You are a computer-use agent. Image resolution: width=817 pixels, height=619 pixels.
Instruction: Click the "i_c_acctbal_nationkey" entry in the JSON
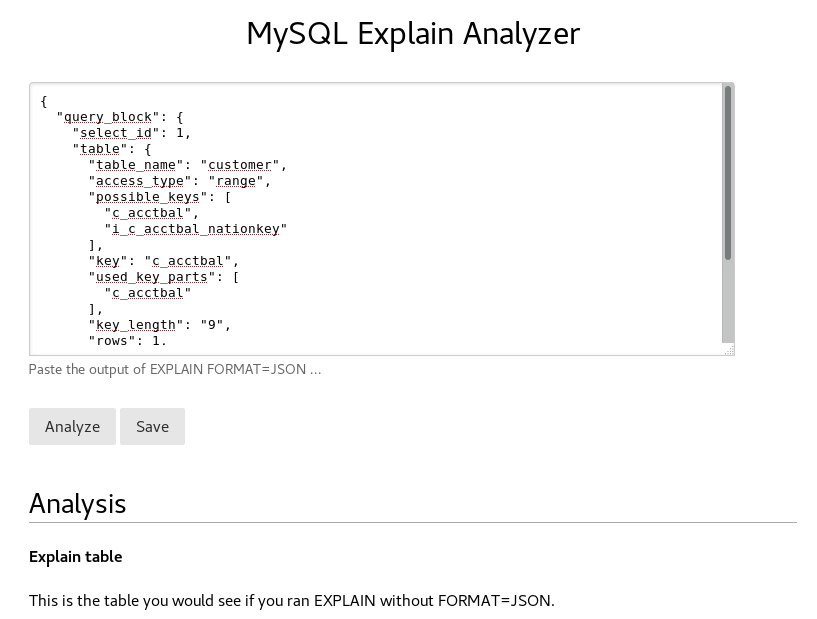[x=199, y=229]
